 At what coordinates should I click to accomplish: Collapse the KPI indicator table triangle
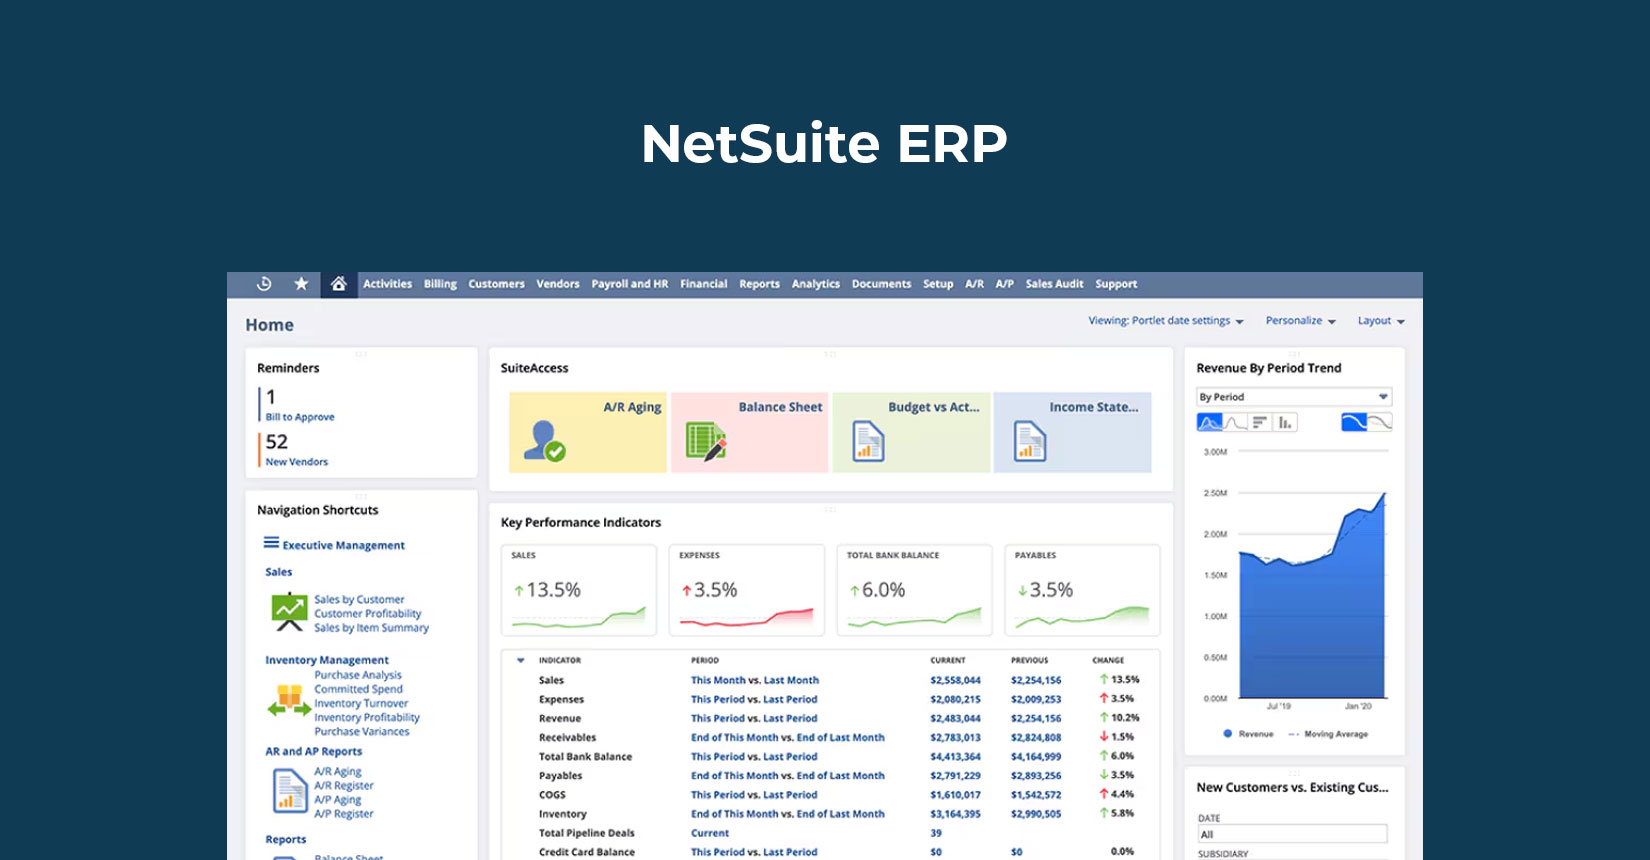point(520,660)
